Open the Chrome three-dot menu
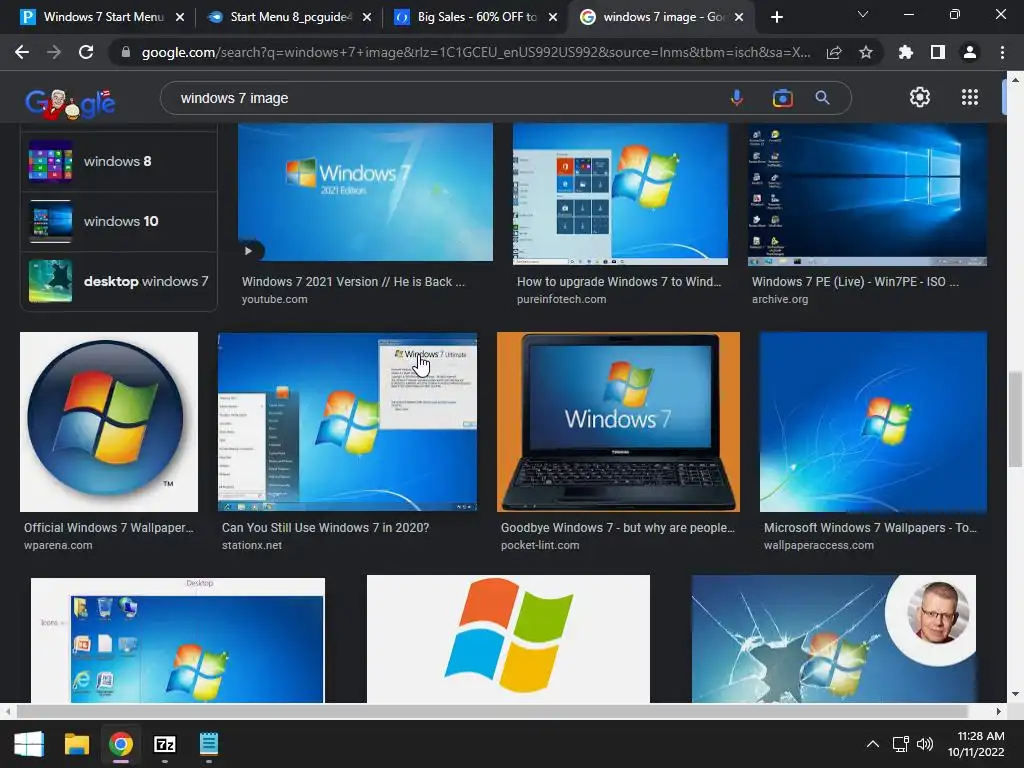This screenshot has width=1024, height=768. pos(1002,52)
